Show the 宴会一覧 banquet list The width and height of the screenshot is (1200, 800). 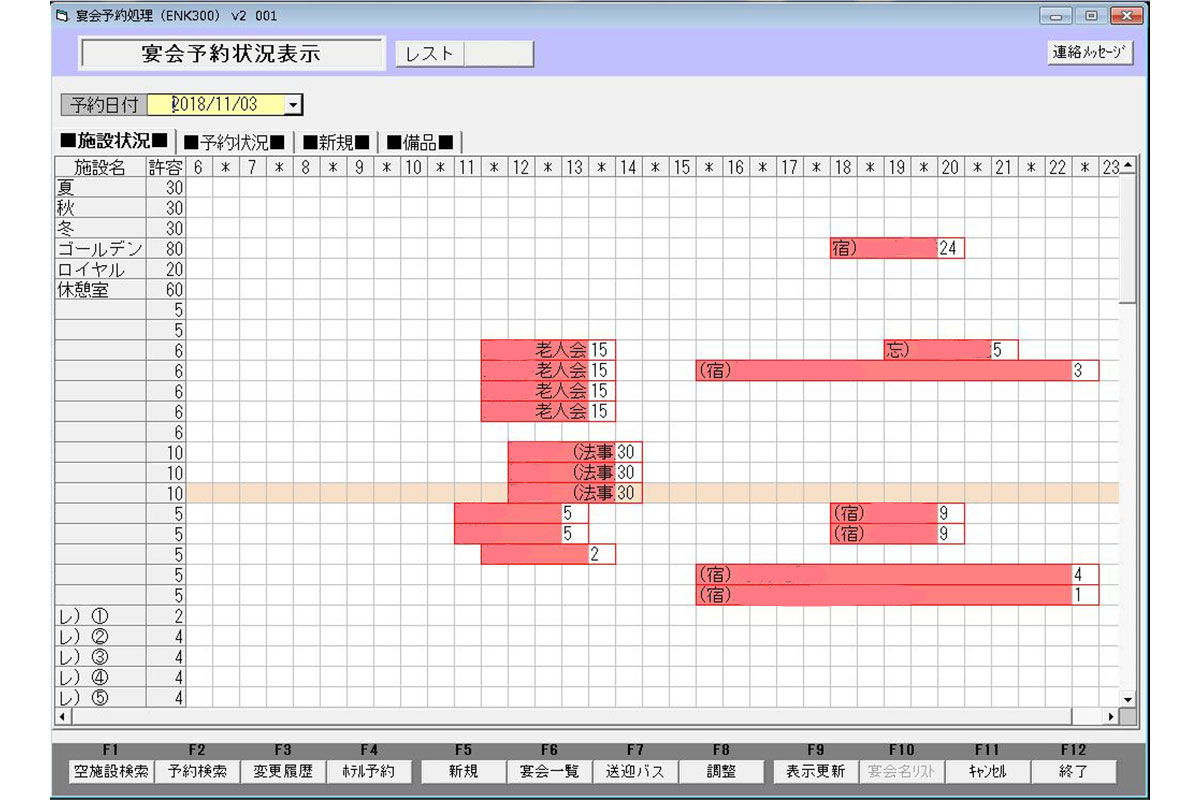click(x=549, y=771)
